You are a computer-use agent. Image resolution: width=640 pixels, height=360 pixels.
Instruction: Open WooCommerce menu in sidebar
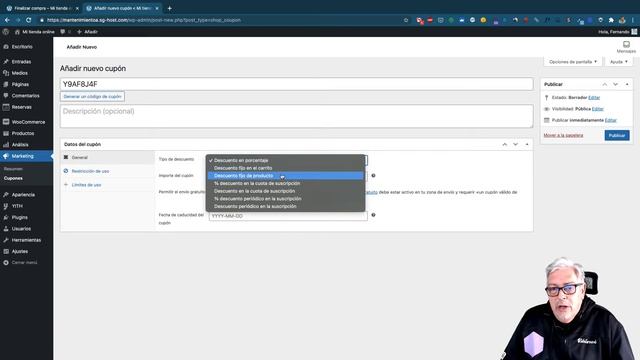pyautogui.click(x=28, y=122)
